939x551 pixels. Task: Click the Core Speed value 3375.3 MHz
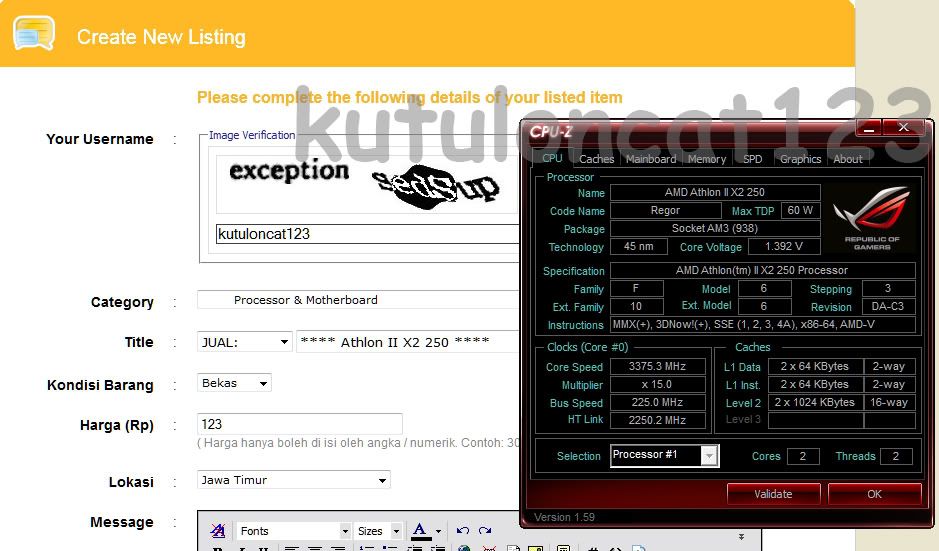658,366
